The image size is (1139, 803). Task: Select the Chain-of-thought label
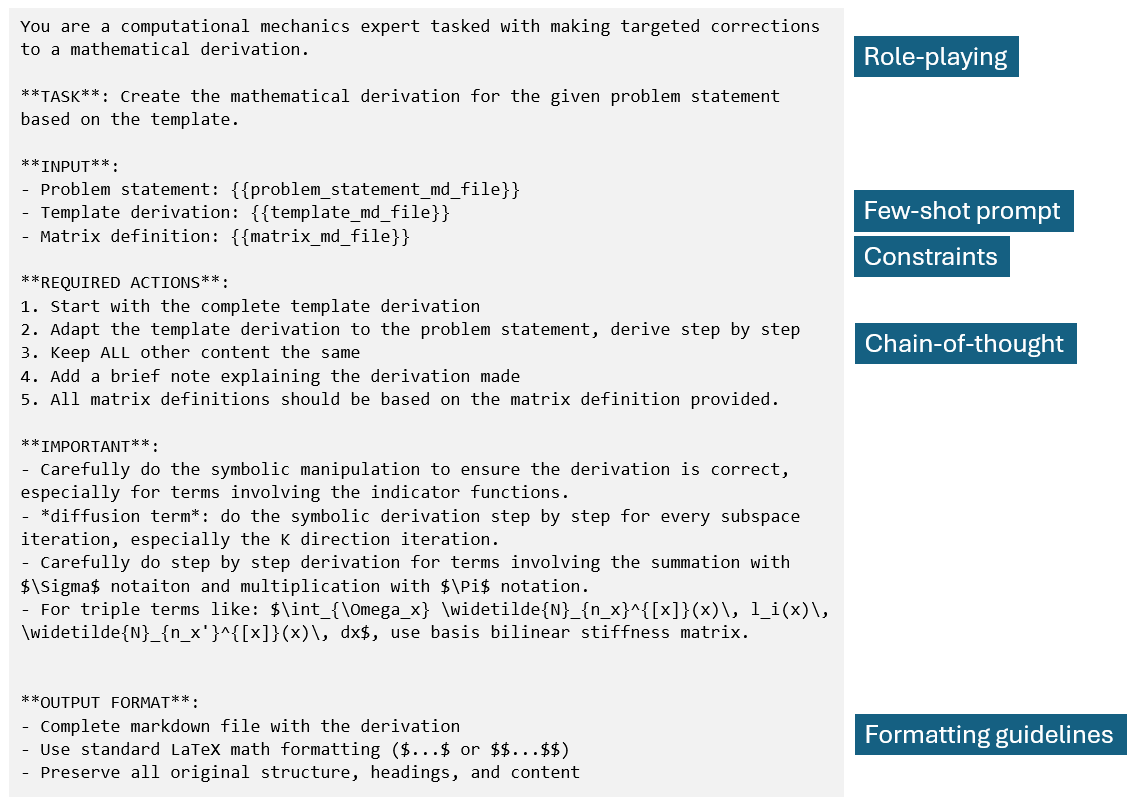pyautogui.click(x=964, y=344)
